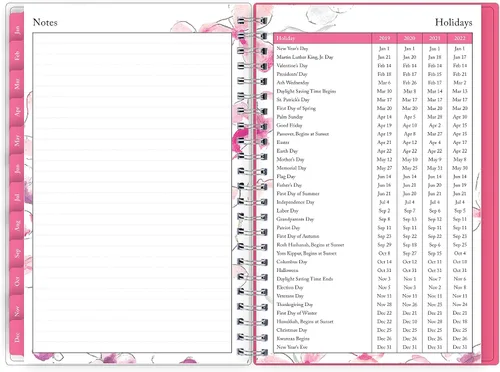Viewport: 500px width, 372px height.
Task: Click Passover, Begins at Sunset label
Action: point(303,134)
